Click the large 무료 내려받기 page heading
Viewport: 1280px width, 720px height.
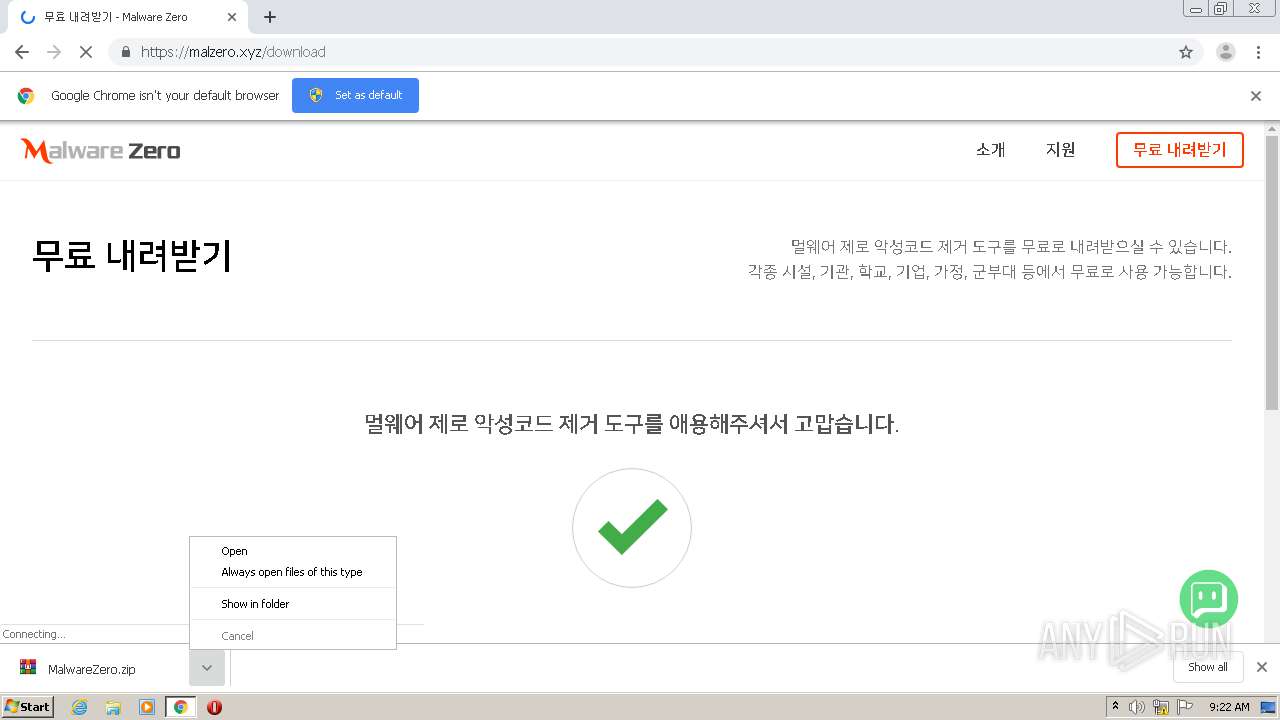coord(132,256)
